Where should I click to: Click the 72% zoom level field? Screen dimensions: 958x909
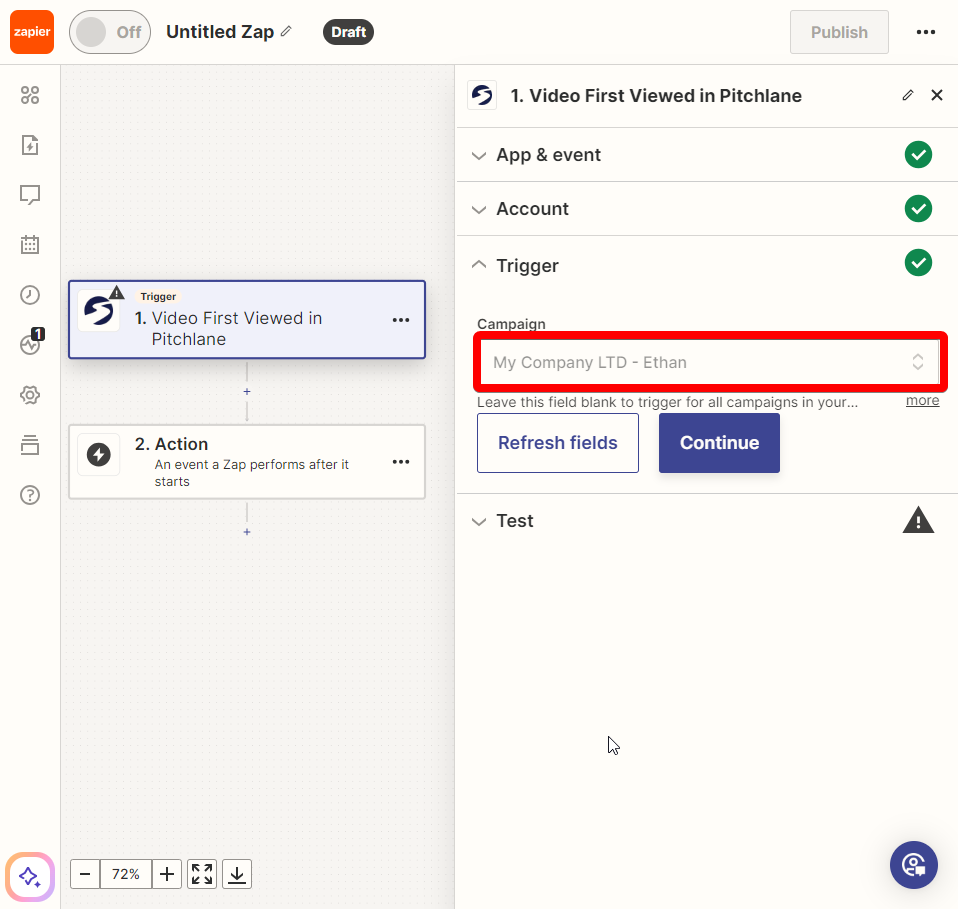click(126, 874)
